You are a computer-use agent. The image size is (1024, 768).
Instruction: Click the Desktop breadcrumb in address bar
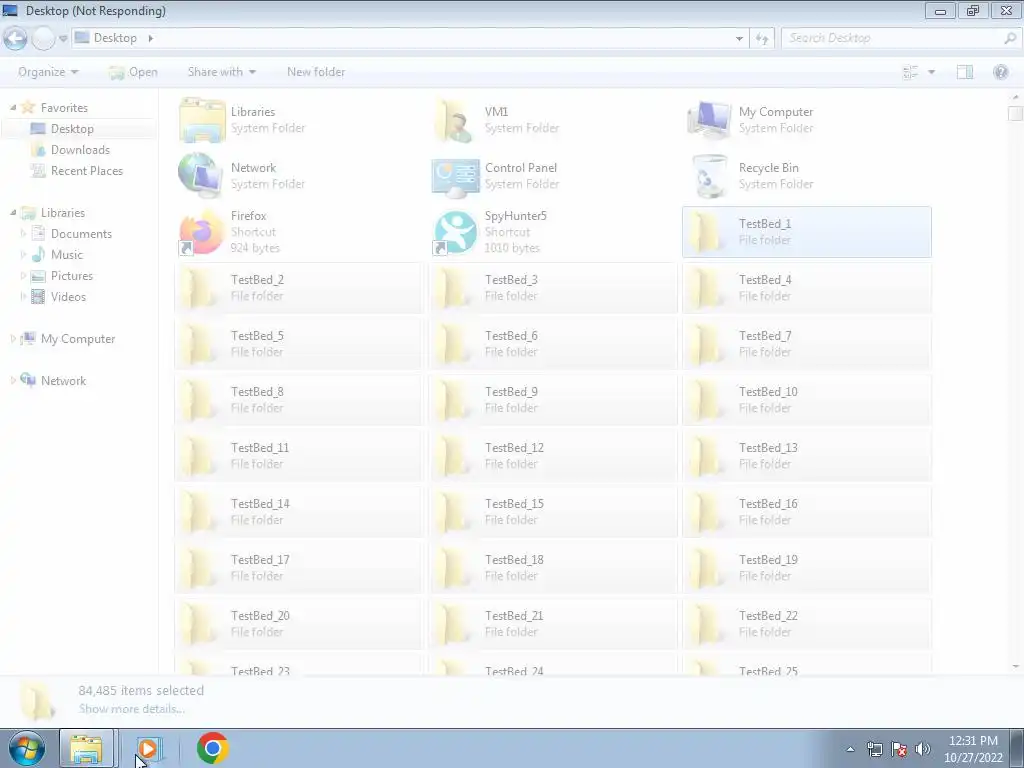pos(115,38)
